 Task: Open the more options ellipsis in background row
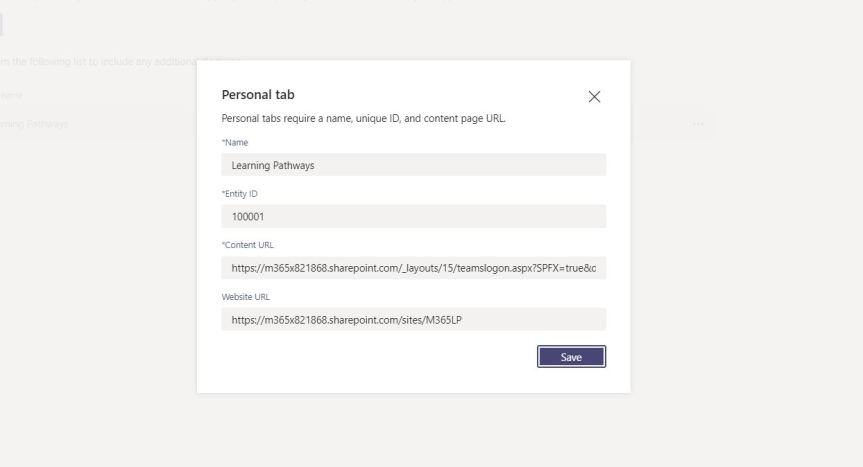coord(698,124)
